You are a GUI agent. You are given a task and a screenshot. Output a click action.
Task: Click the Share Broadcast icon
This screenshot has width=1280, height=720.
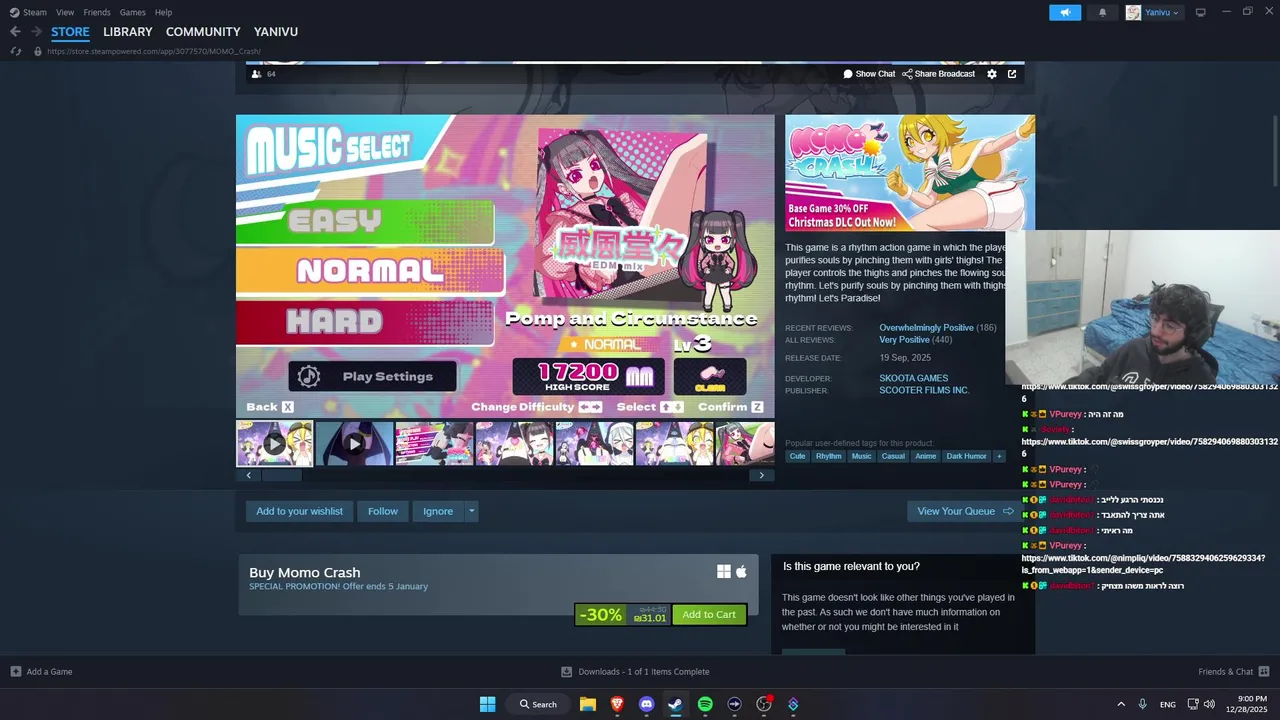(907, 74)
